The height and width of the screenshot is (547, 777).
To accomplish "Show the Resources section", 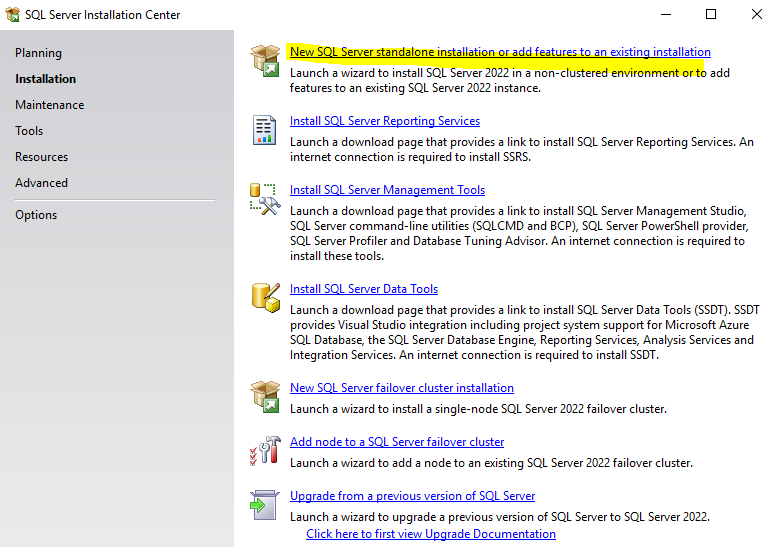I will 42,157.
